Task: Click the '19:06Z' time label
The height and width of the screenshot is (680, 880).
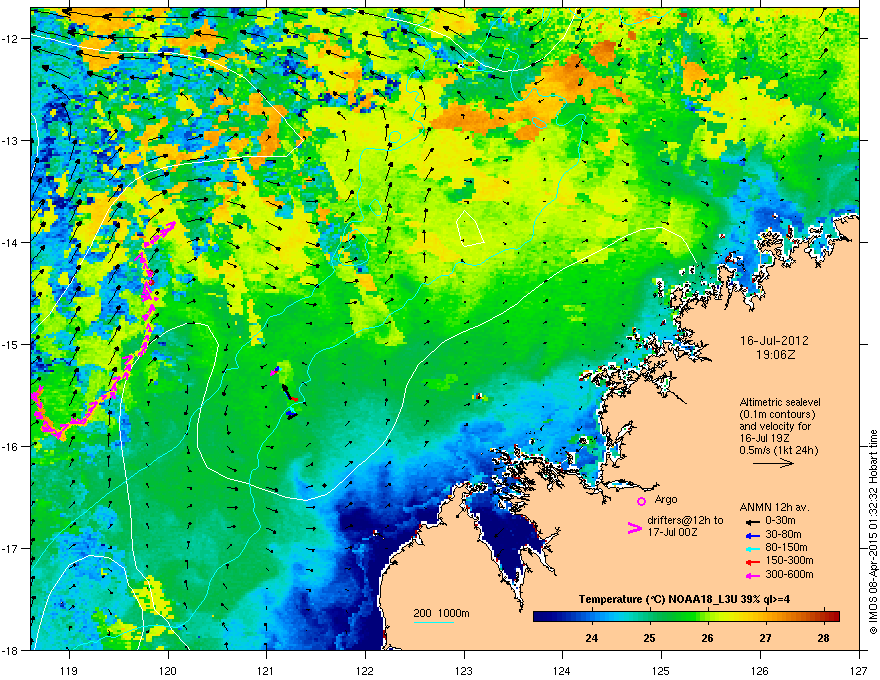Action: click(775, 355)
